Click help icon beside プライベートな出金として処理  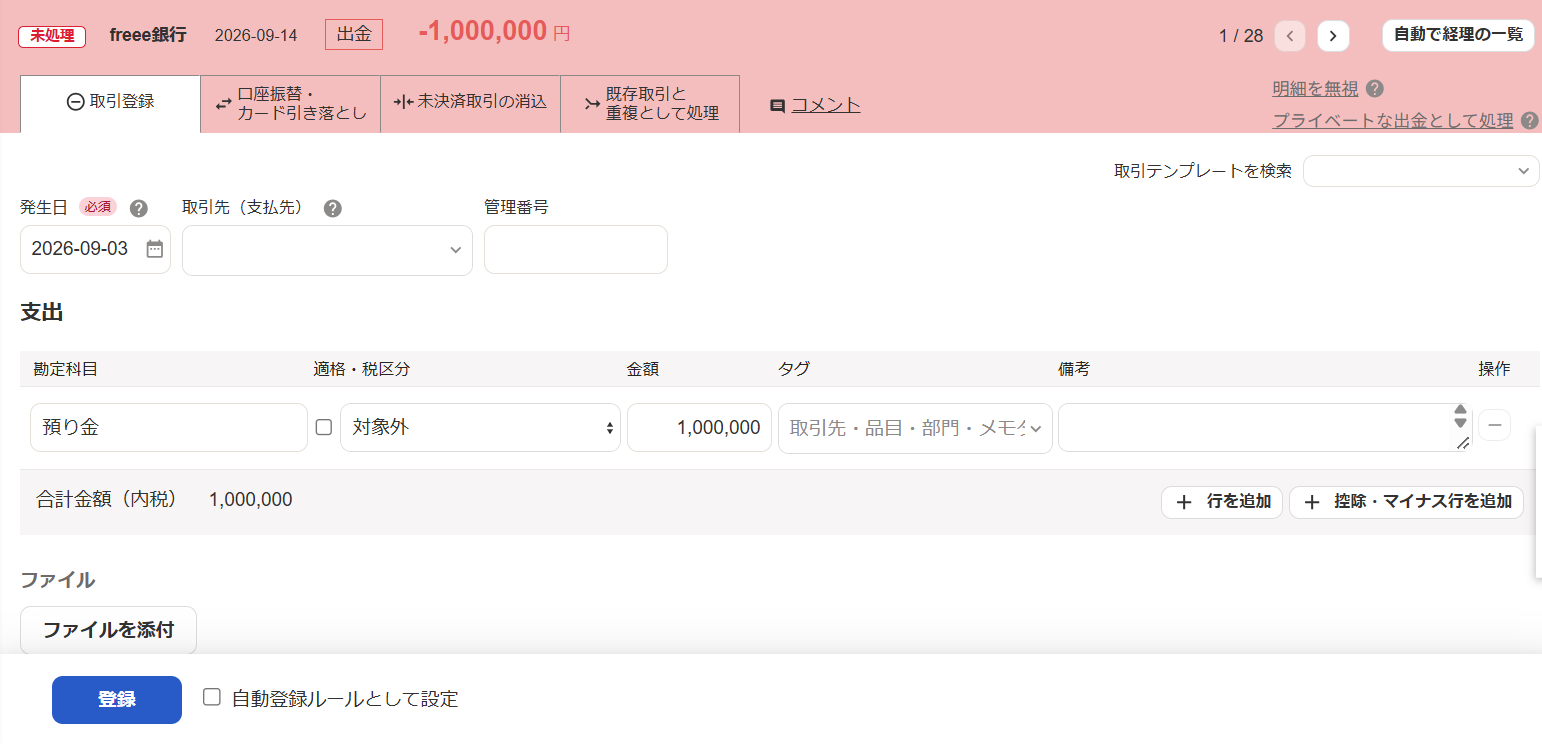pyautogui.click(x=1529, y=121)
